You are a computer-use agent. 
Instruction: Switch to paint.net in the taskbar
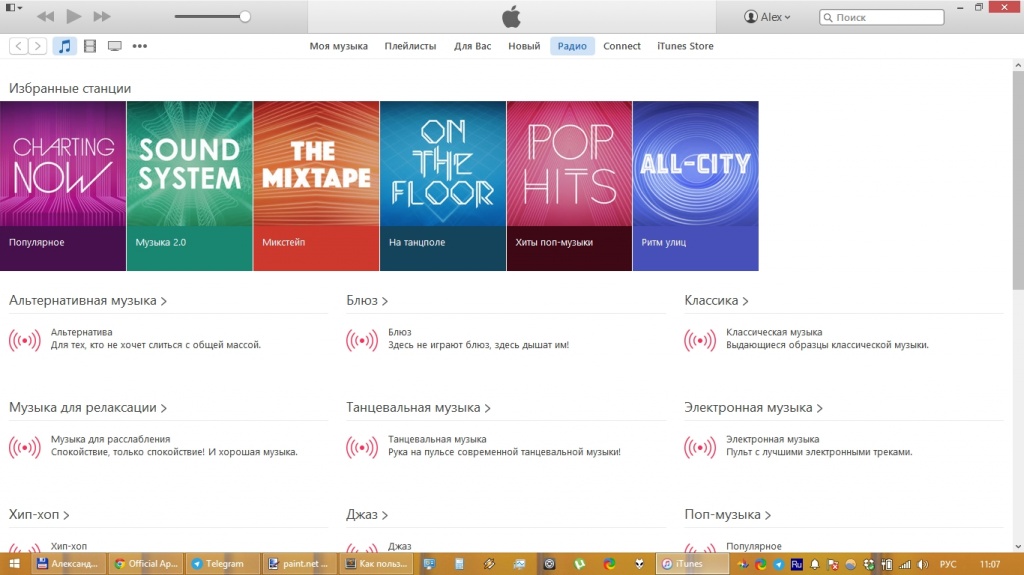pos(299,563)
